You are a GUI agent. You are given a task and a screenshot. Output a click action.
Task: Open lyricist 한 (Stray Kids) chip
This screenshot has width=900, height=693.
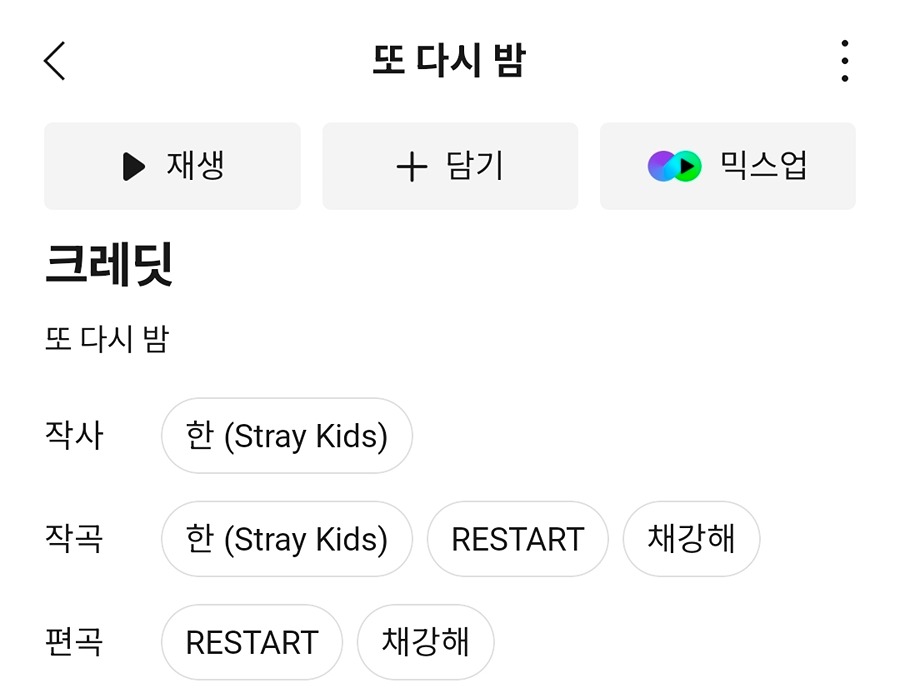pos(287,436)
